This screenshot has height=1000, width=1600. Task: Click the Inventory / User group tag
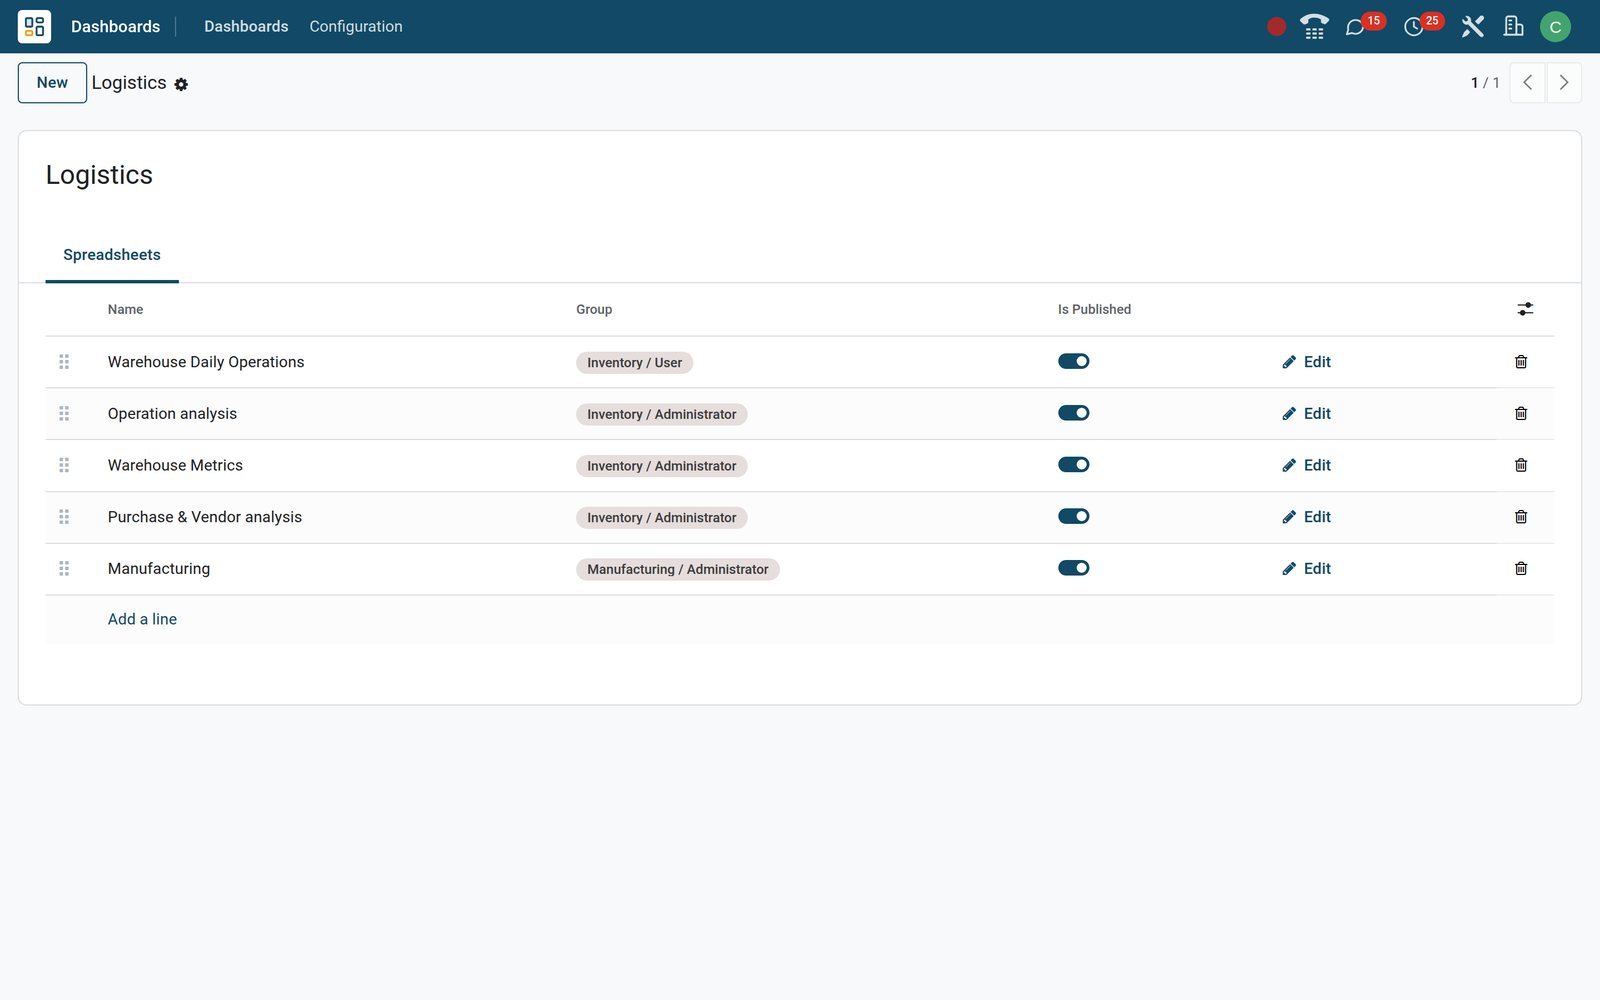pyautogui.click(x=634, y=362)
